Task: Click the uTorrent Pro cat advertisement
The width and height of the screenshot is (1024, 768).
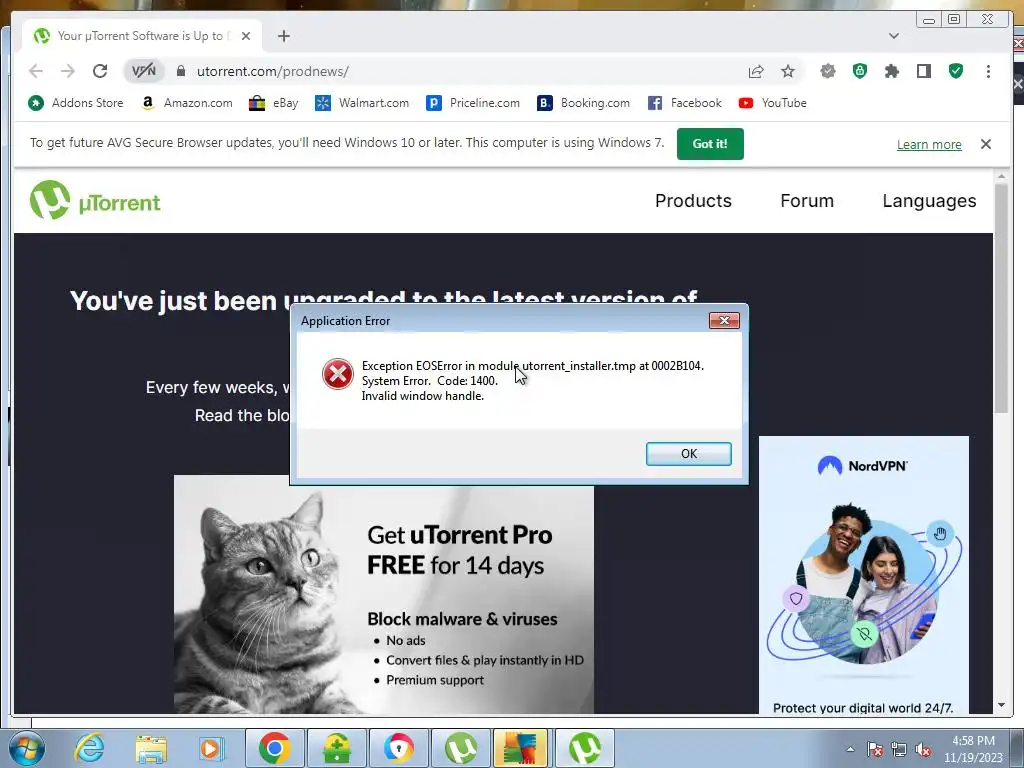Action: click(384, 594)
